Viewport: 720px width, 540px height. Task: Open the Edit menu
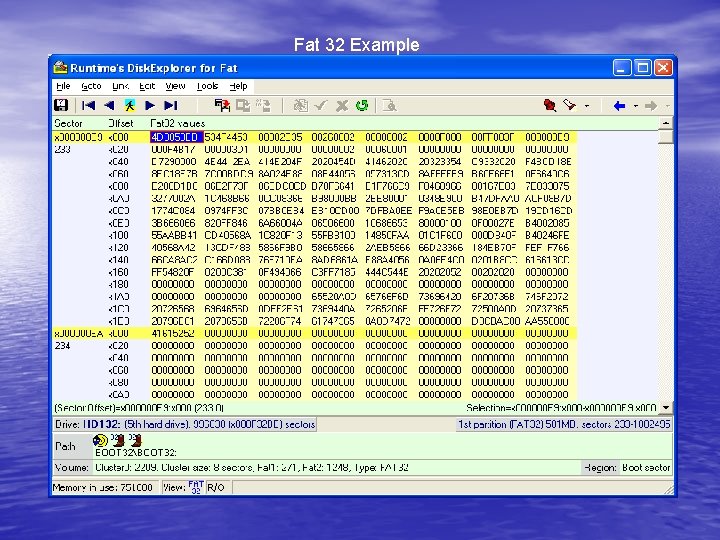pyautogui.click(x=147, y=86)
